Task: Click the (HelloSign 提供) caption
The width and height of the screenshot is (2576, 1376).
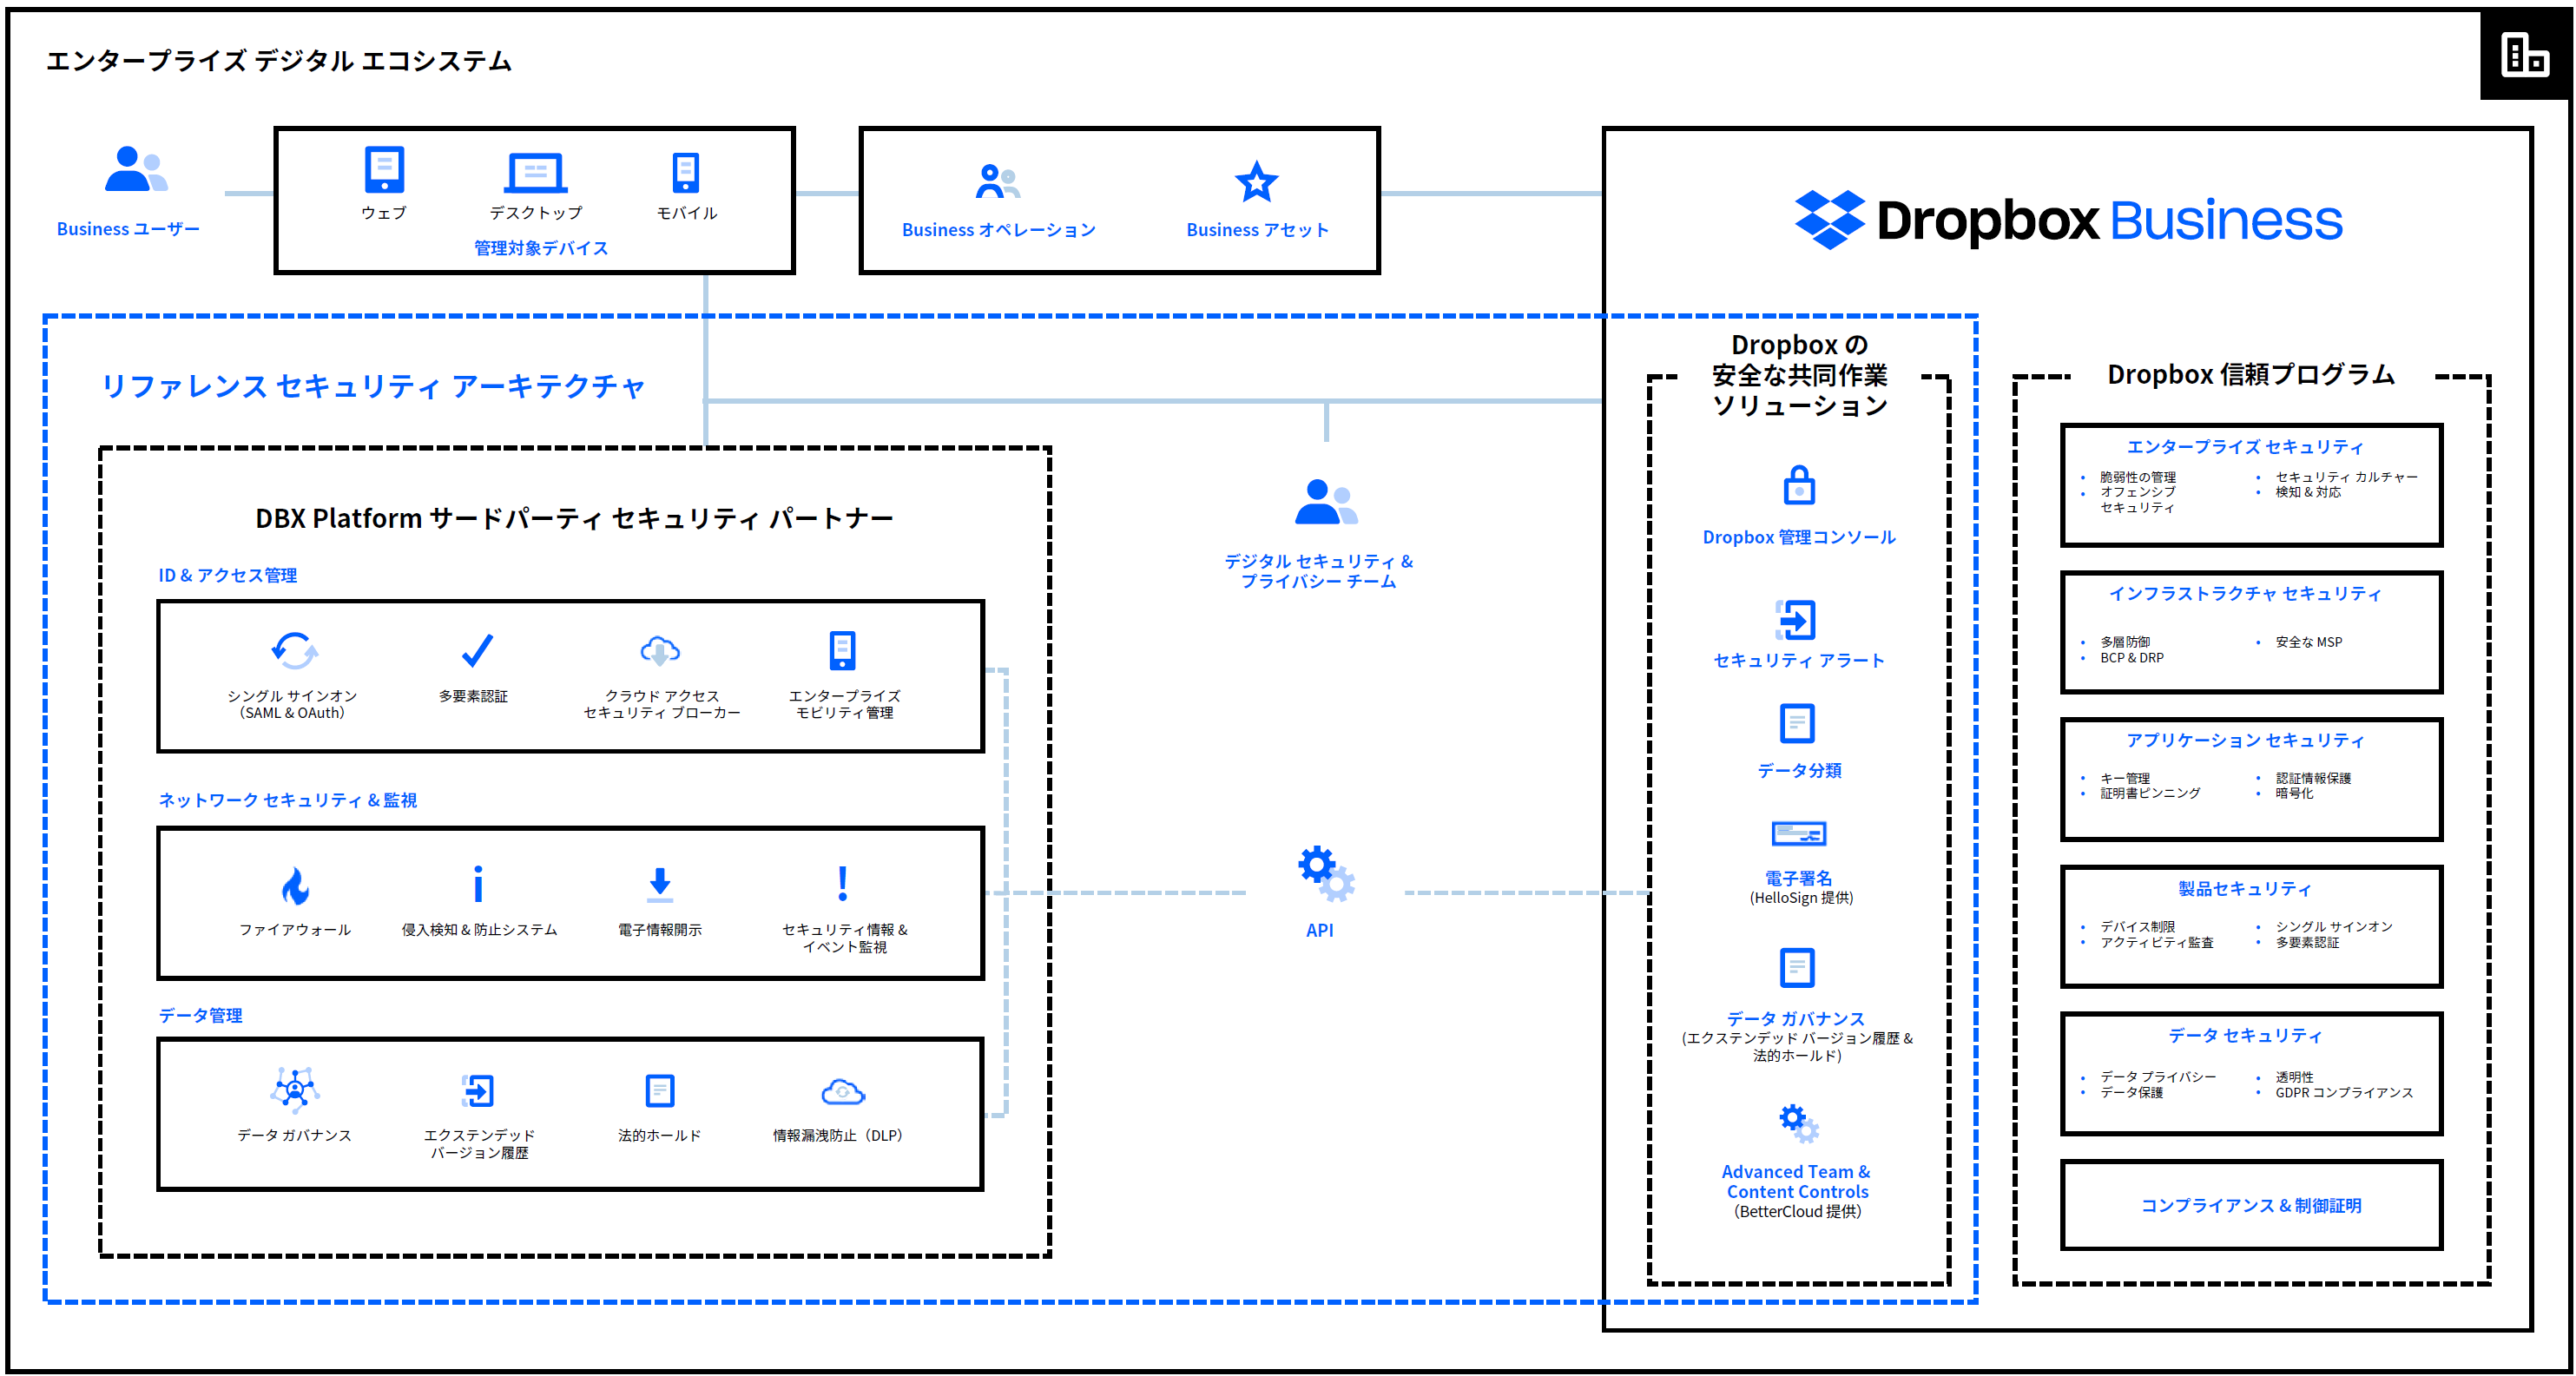Action: (x=1801, y=898)
